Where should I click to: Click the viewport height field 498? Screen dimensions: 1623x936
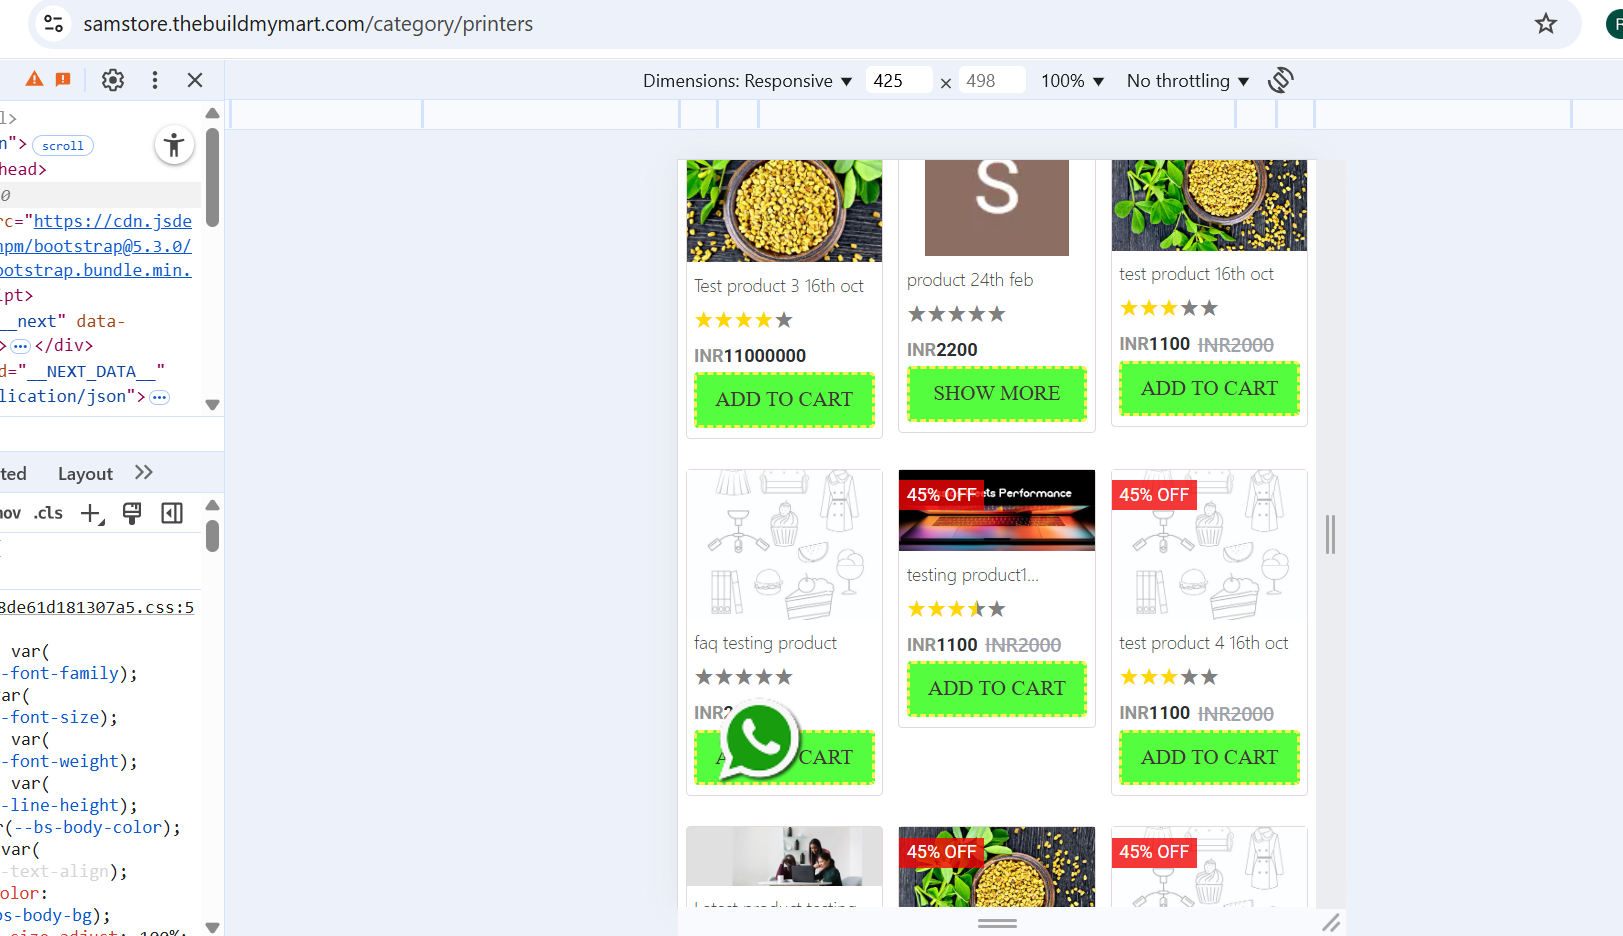tap(992, 81)
